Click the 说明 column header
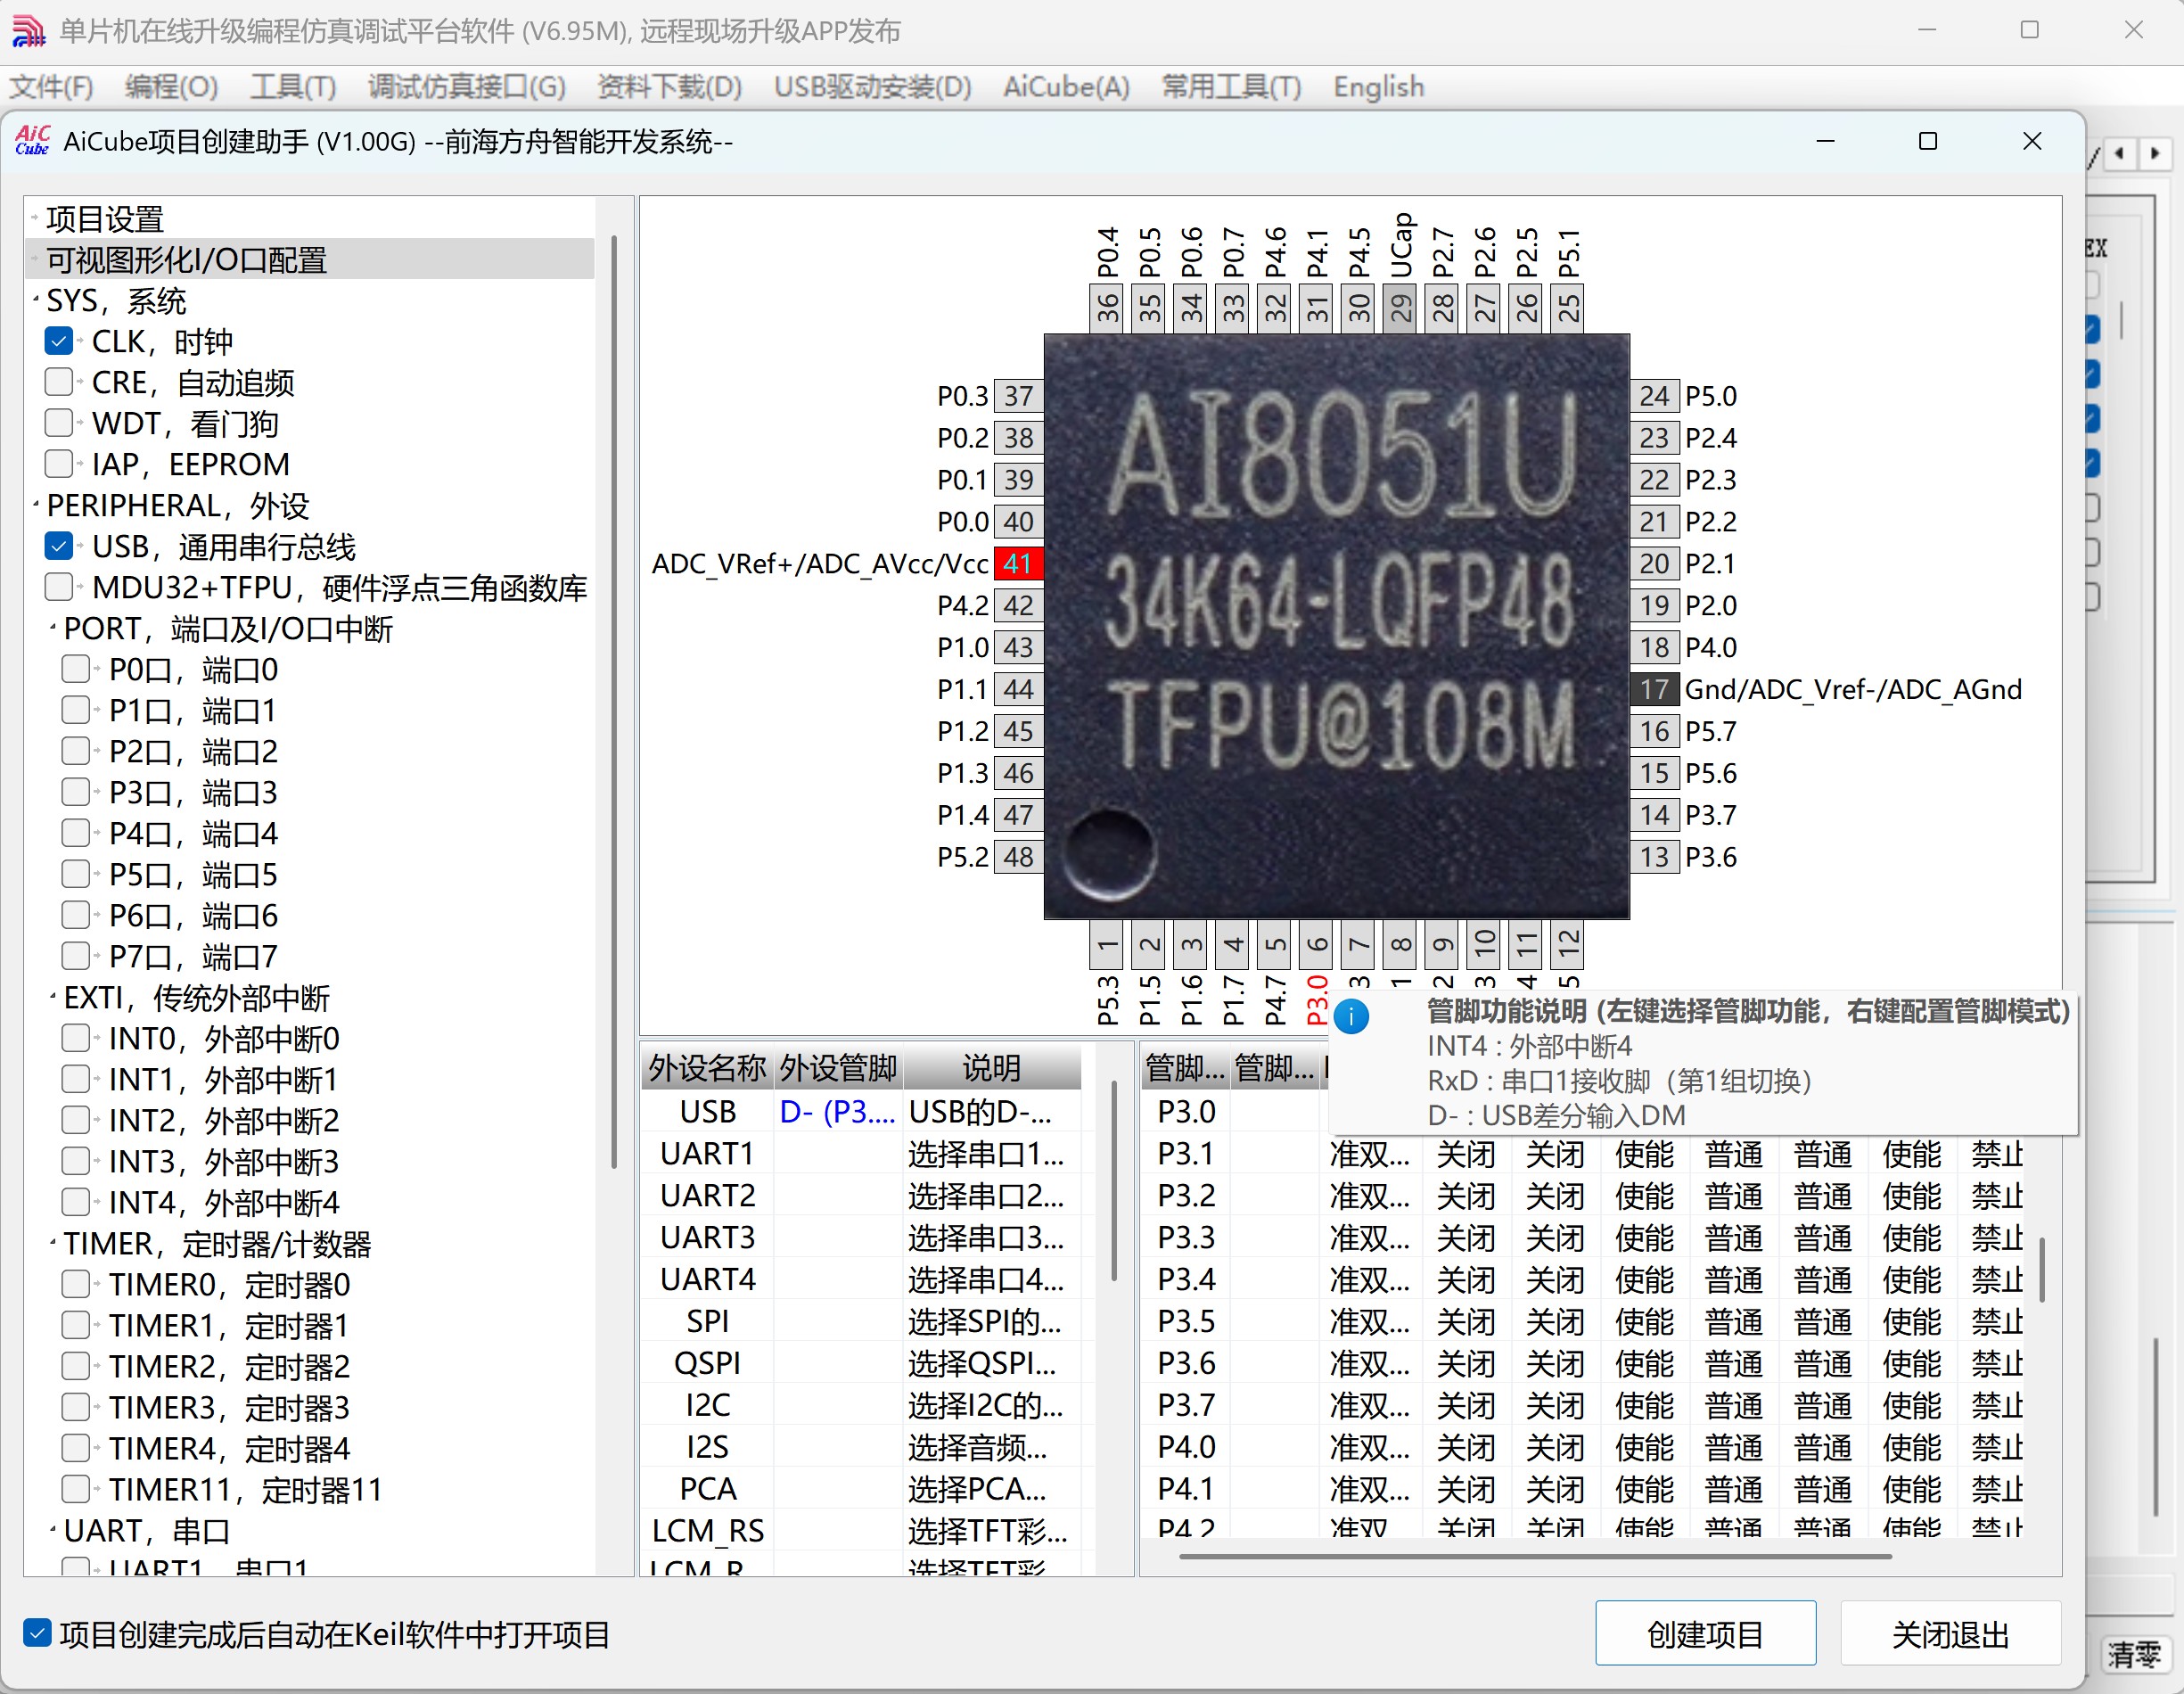 [991, 1068]
